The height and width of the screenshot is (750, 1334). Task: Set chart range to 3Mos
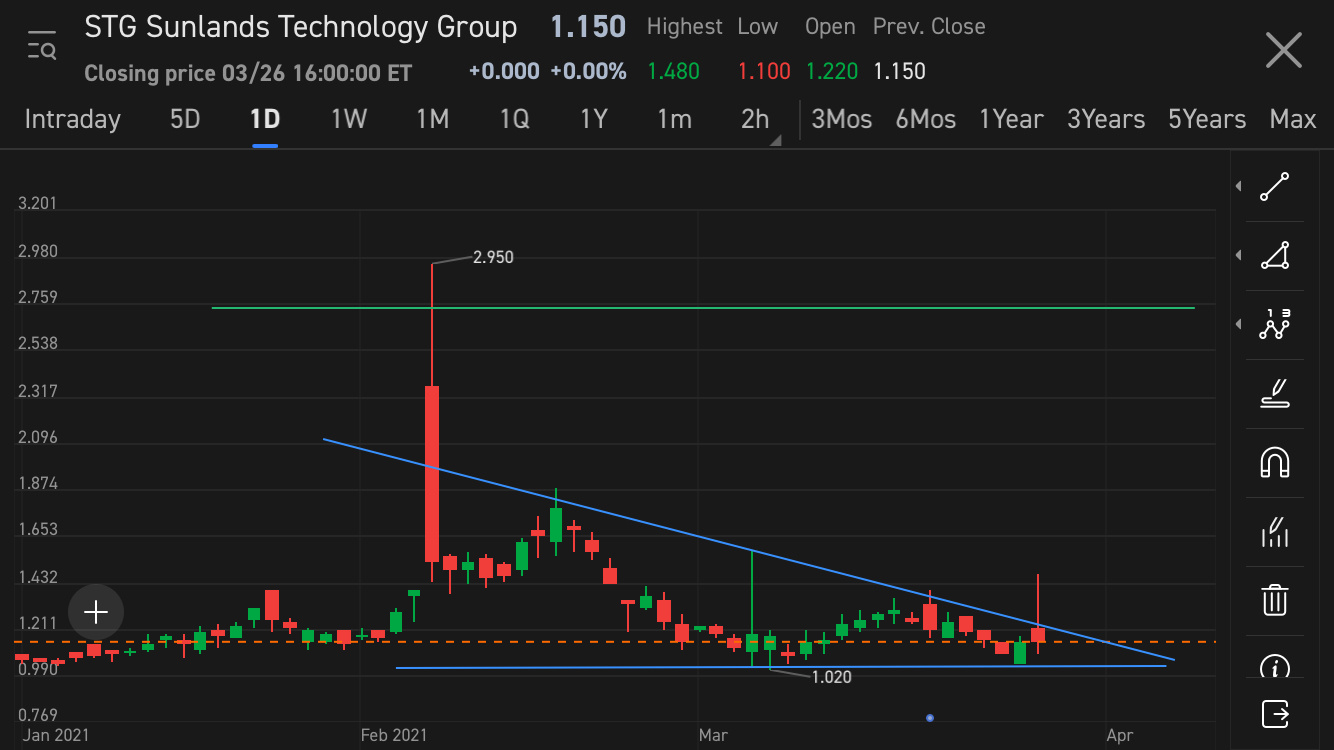(x=842, y=119)
